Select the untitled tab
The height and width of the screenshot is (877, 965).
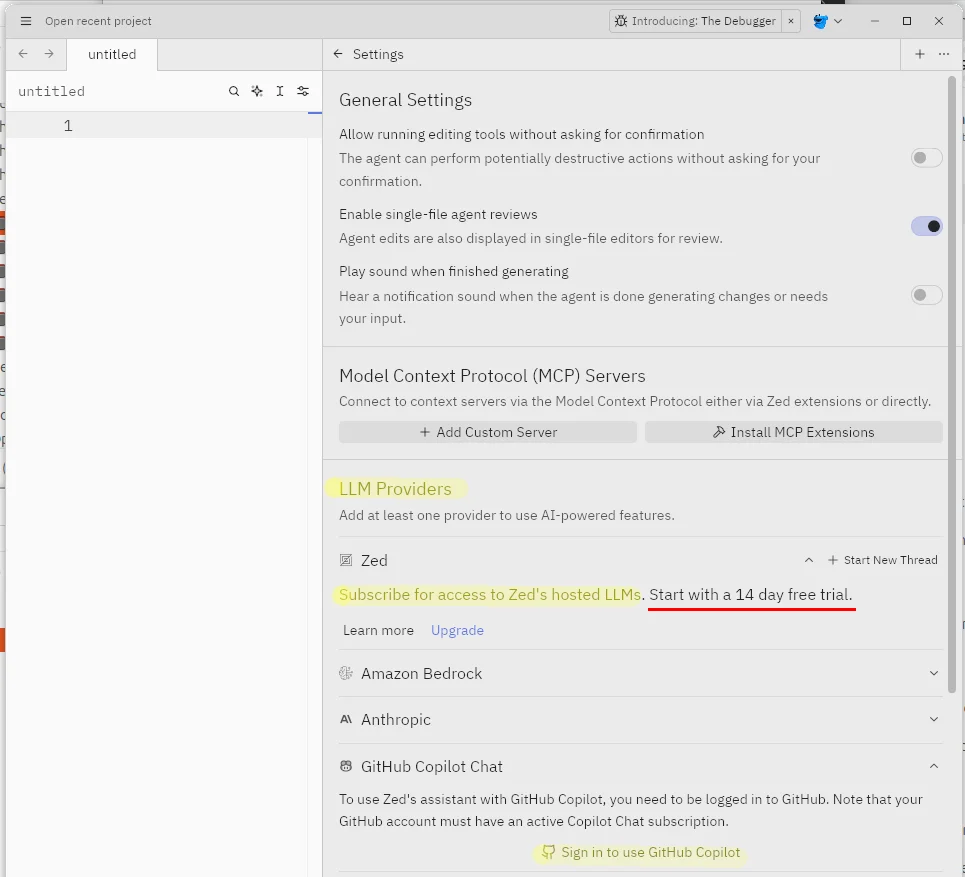(x=112, y=54)
